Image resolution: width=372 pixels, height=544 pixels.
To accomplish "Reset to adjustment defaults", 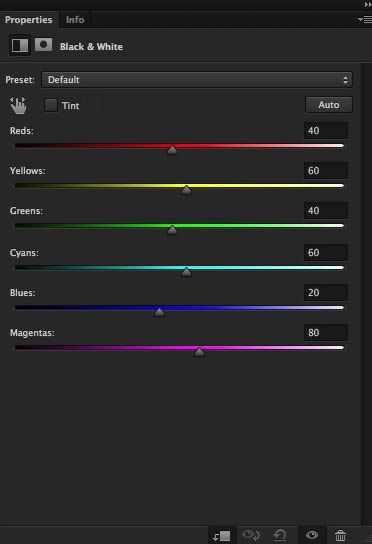I will click(x=280, y=535).
